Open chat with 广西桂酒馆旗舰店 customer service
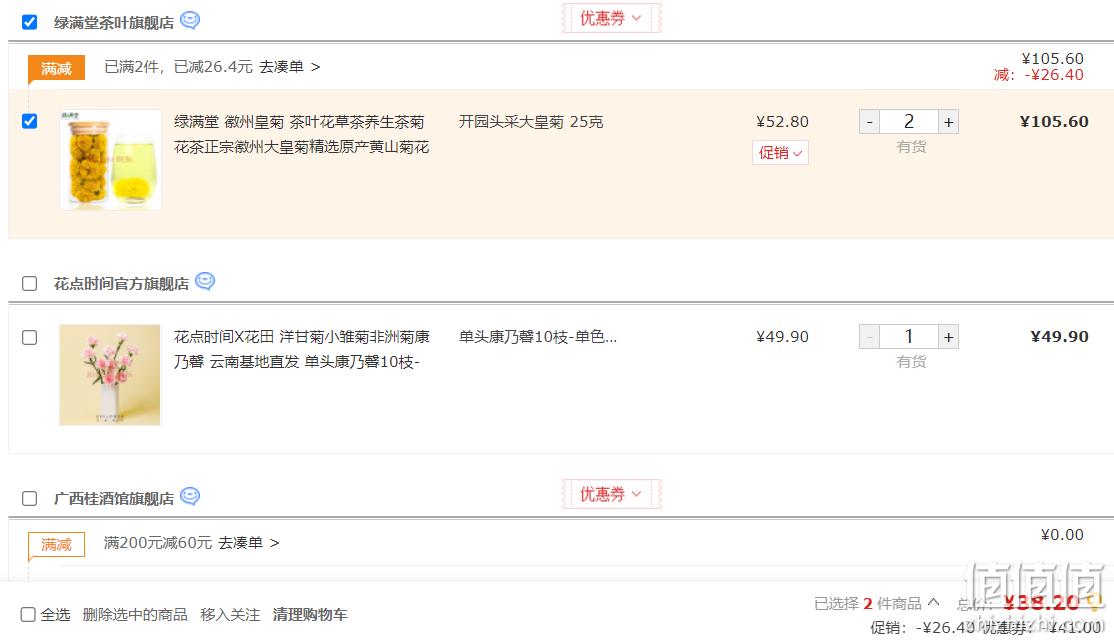This screenshot has width=1114, height=641. click(190, 496)
